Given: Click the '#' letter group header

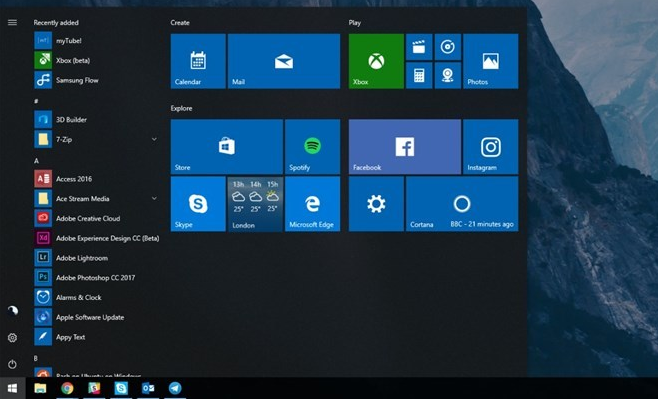Looking at the screenshot, I should (36, 101).
